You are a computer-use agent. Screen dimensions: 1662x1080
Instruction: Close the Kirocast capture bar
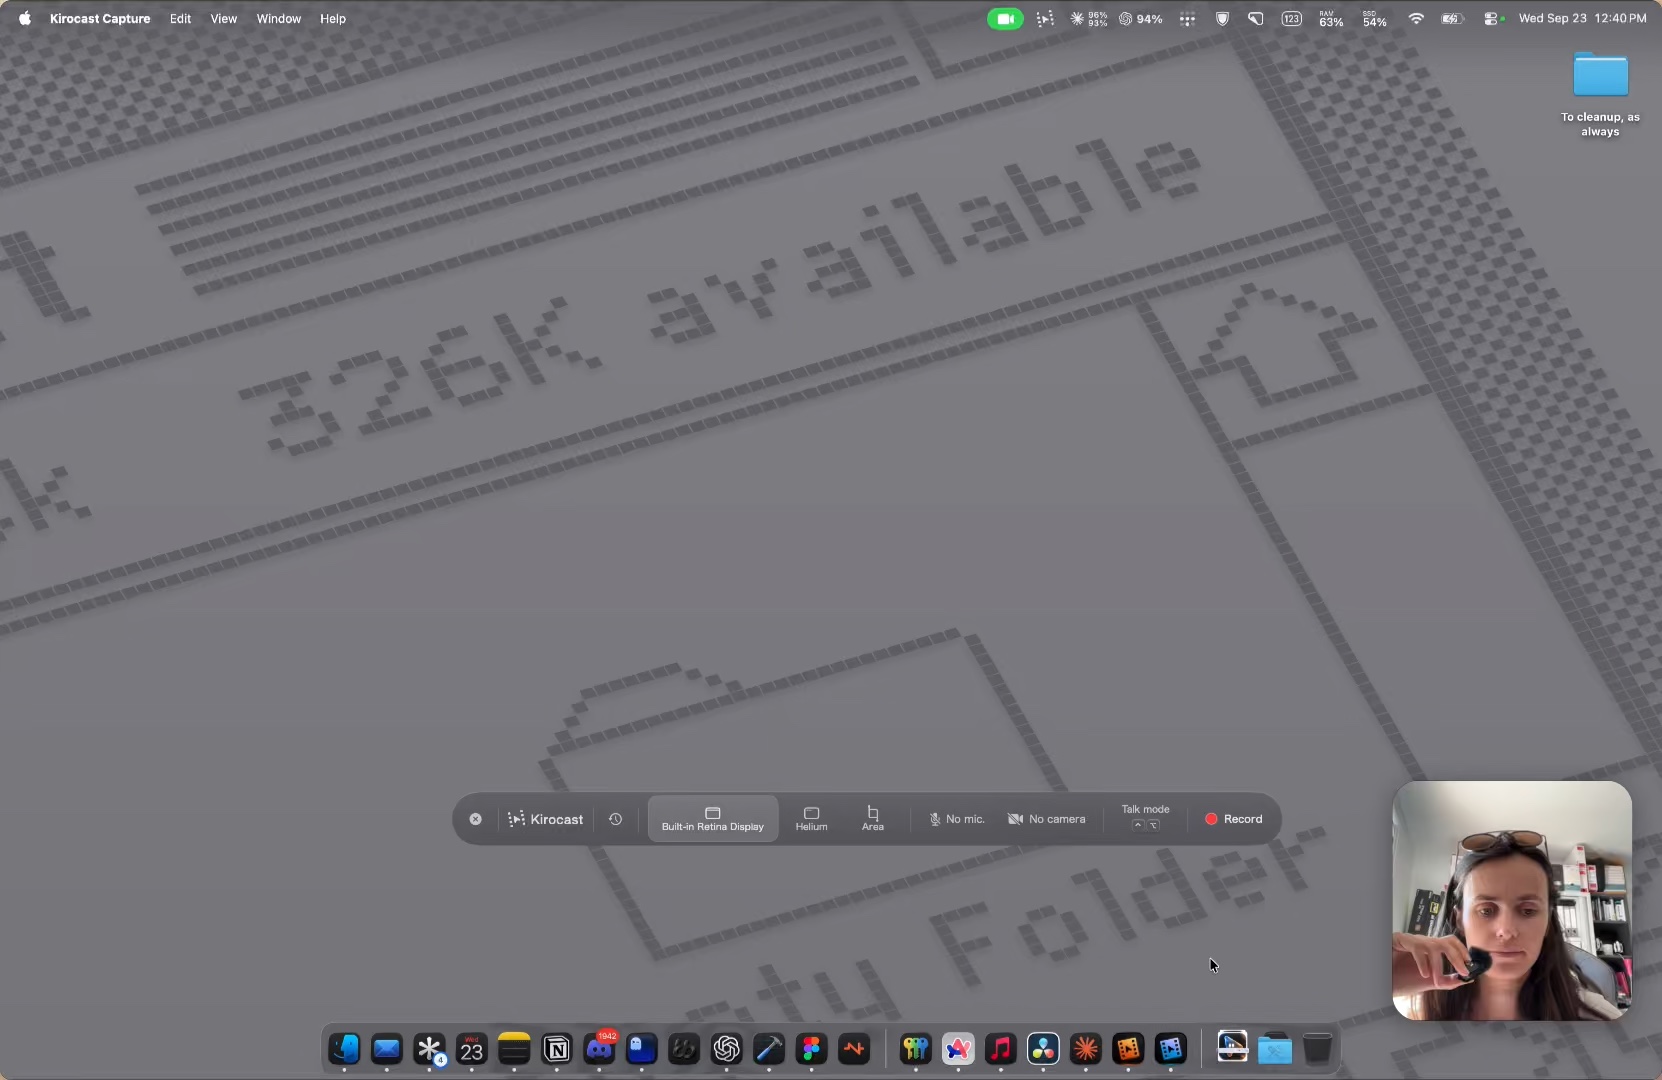[476, 819]
